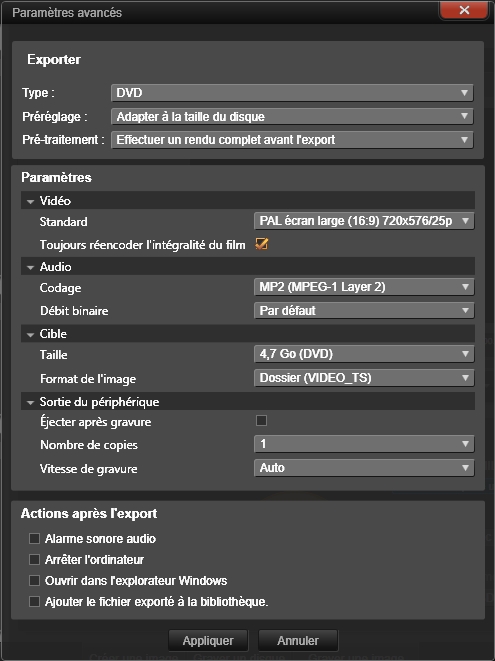This screenshot has height=661, width=495.
Task: Click the Appliquer button
Action: click(208, 641)
